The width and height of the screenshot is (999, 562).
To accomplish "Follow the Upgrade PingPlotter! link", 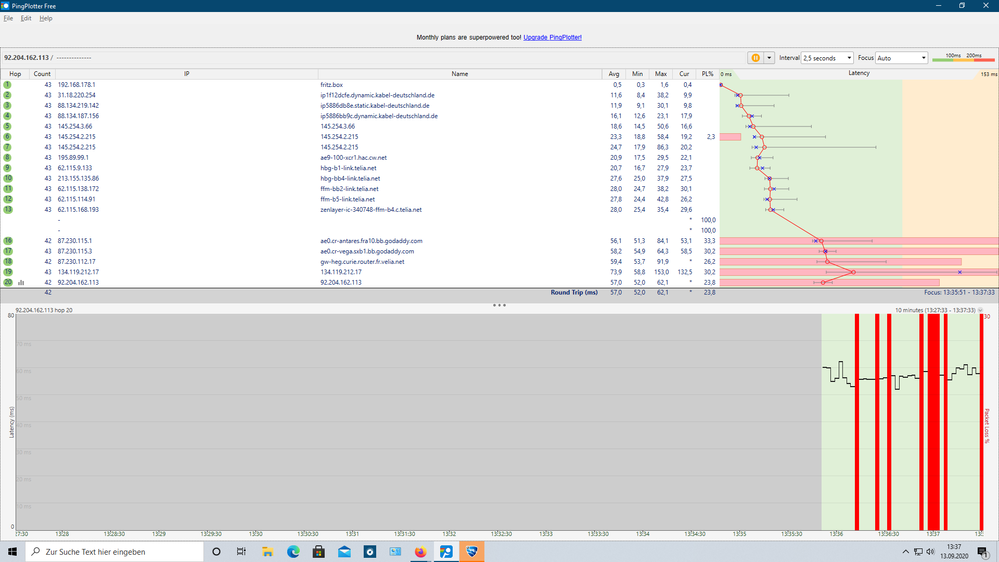I will [x=552, y=38].
